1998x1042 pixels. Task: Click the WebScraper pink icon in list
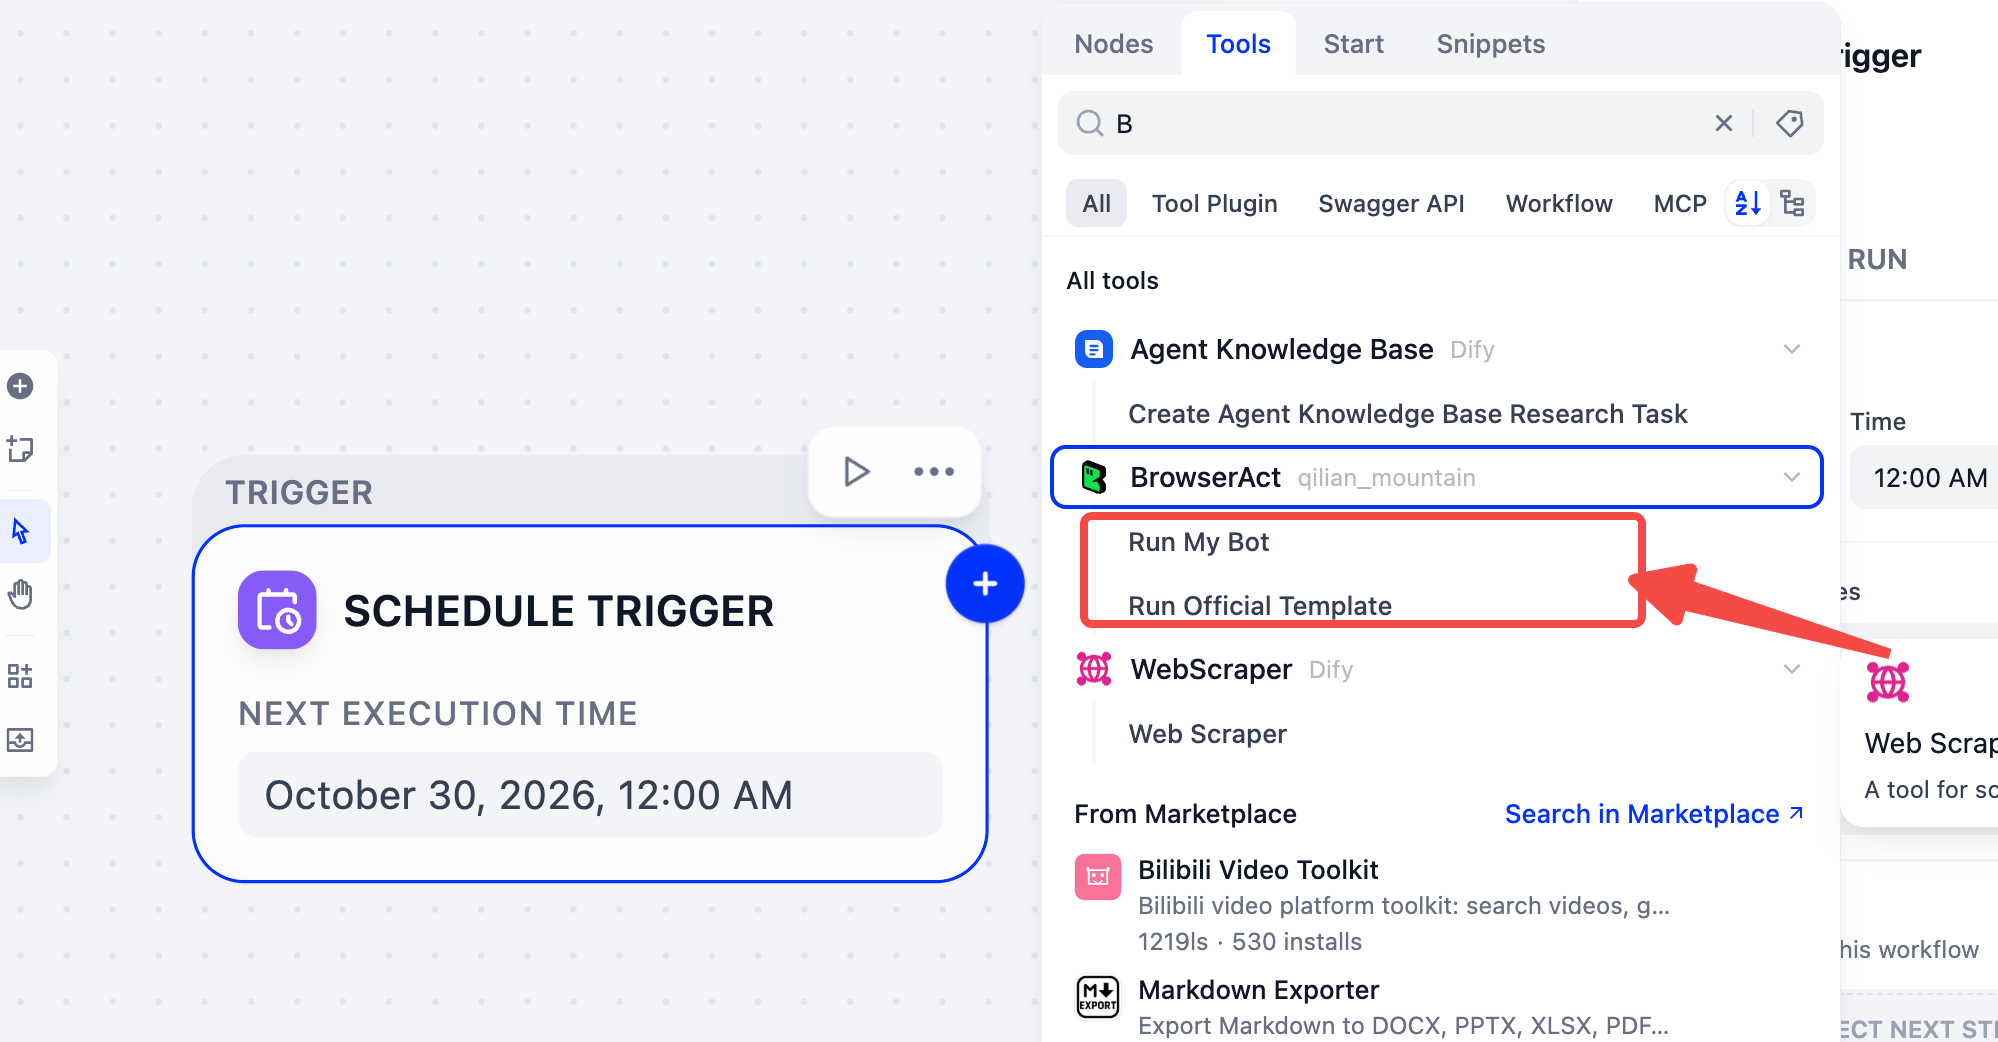(x=1094, y=669)
